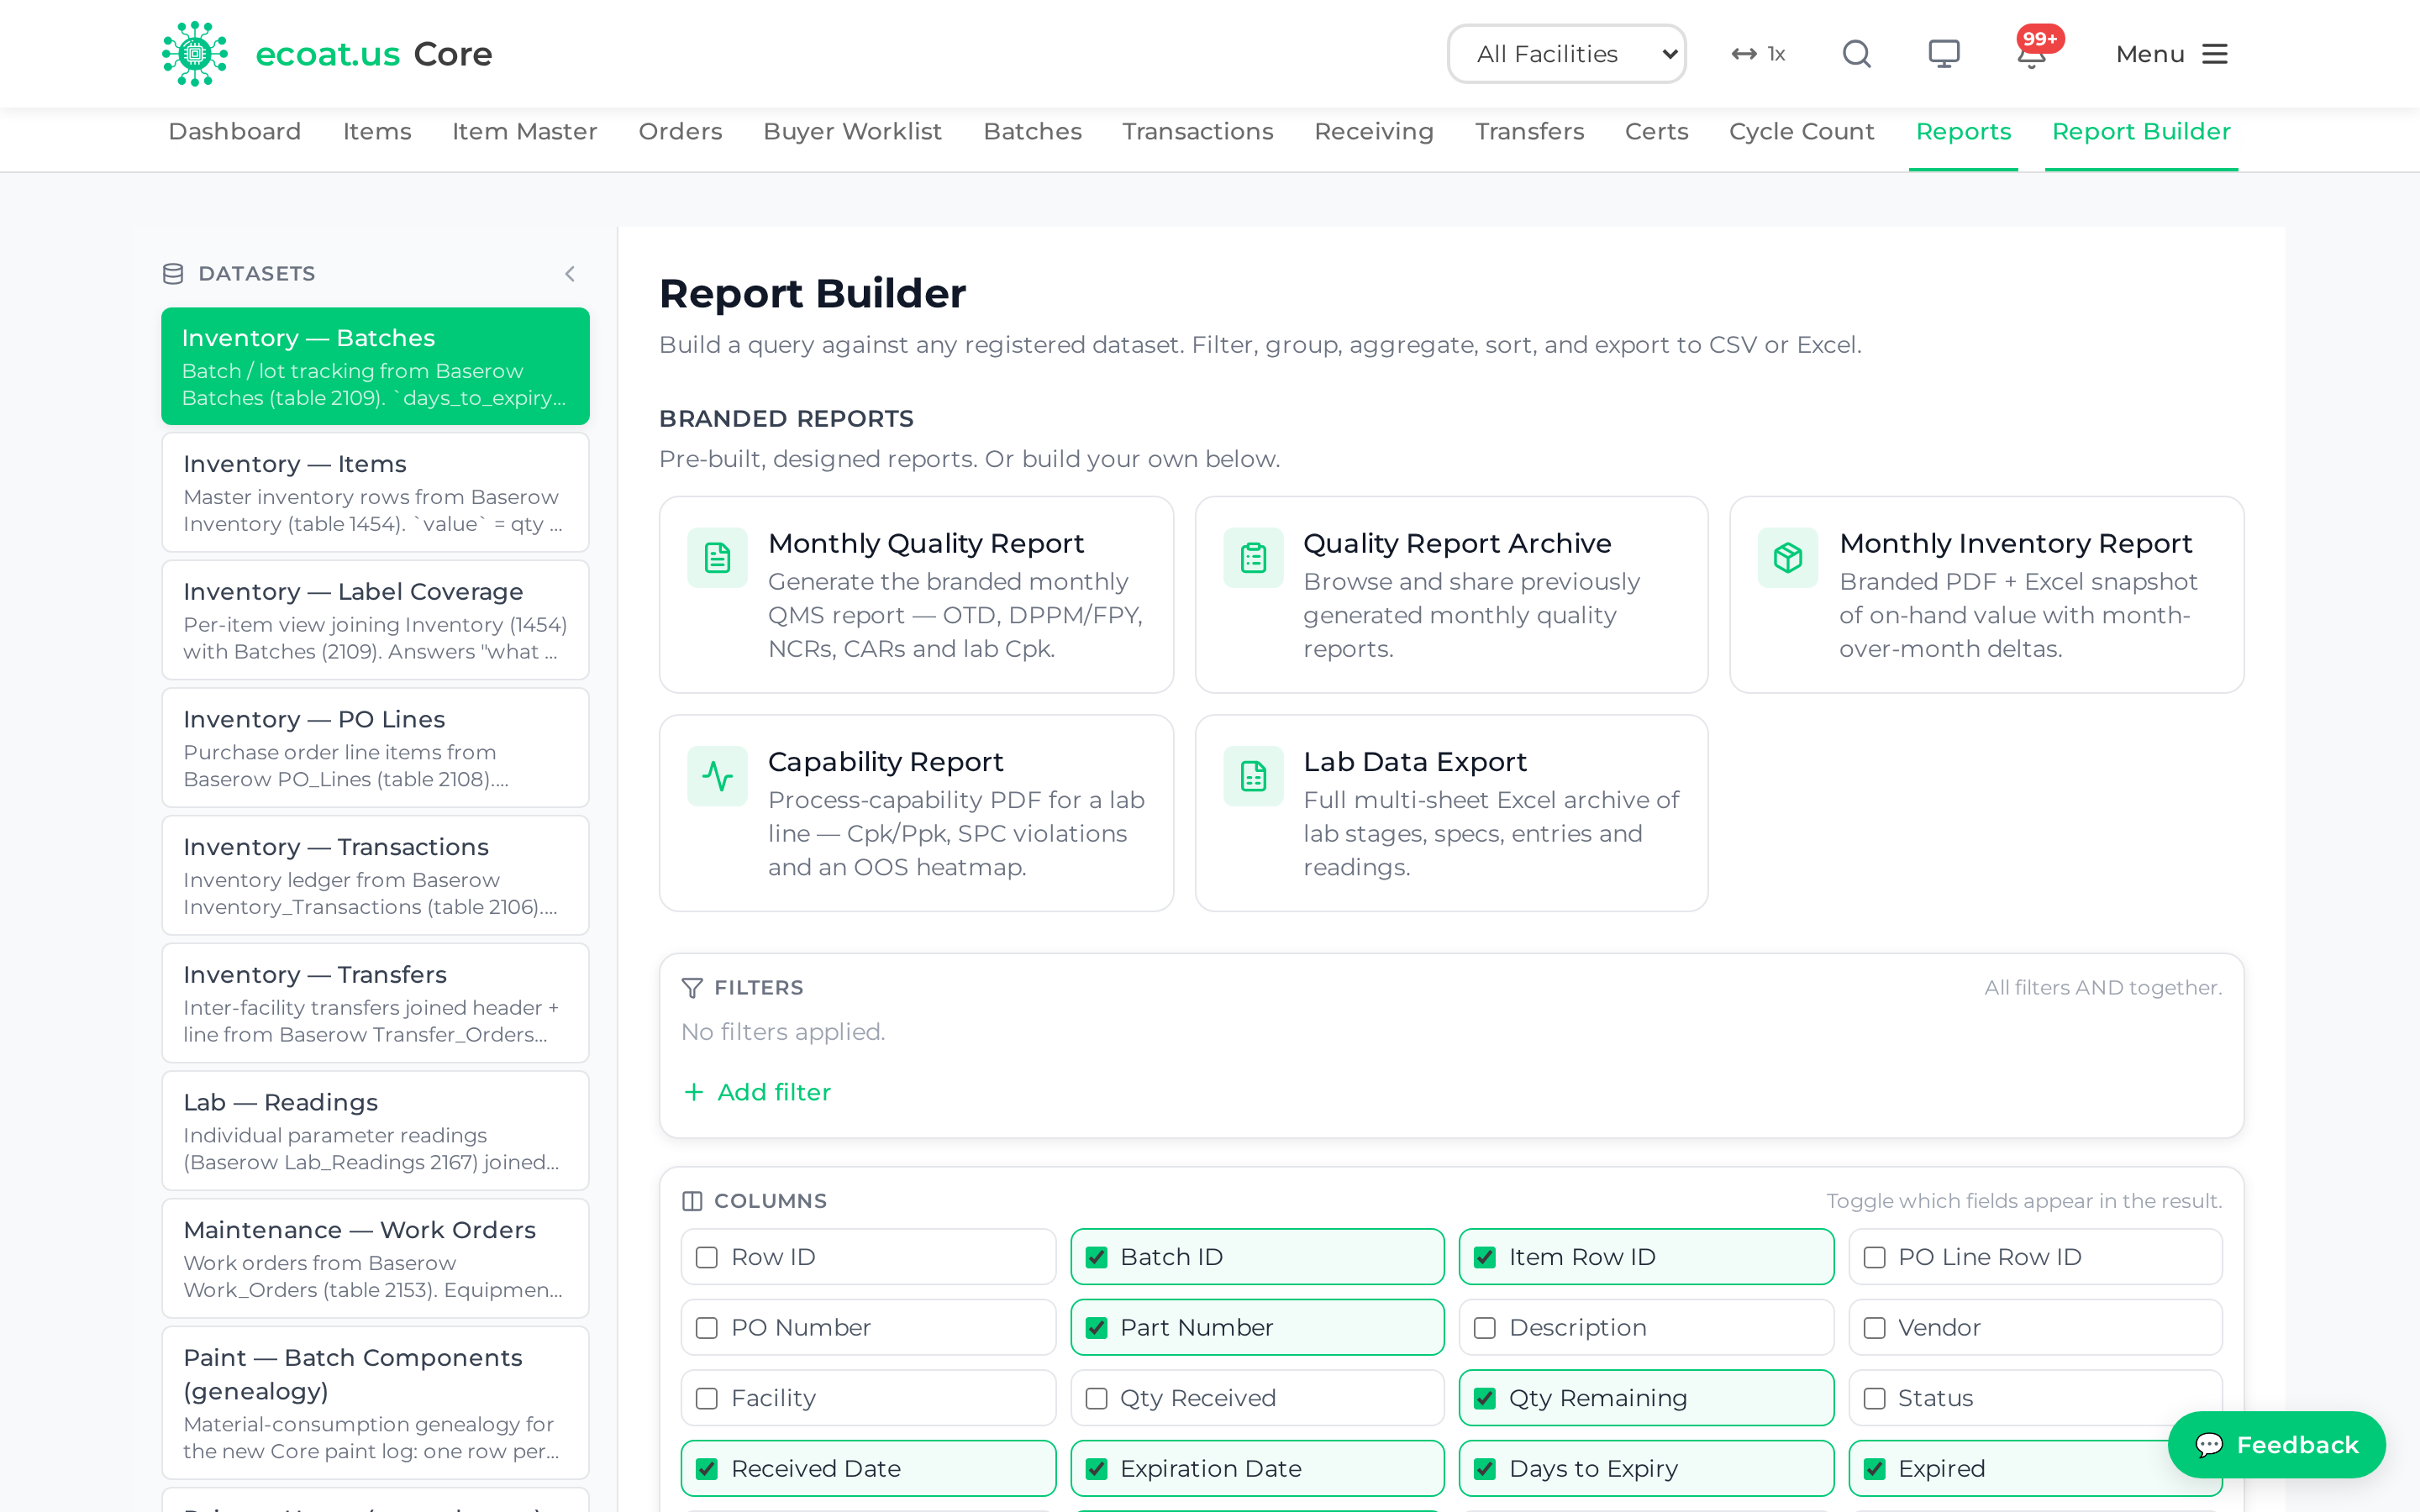Click the Lab Data Export sheet icon
Viewport: 2420px width, 1512px height.
[1253, 776]
